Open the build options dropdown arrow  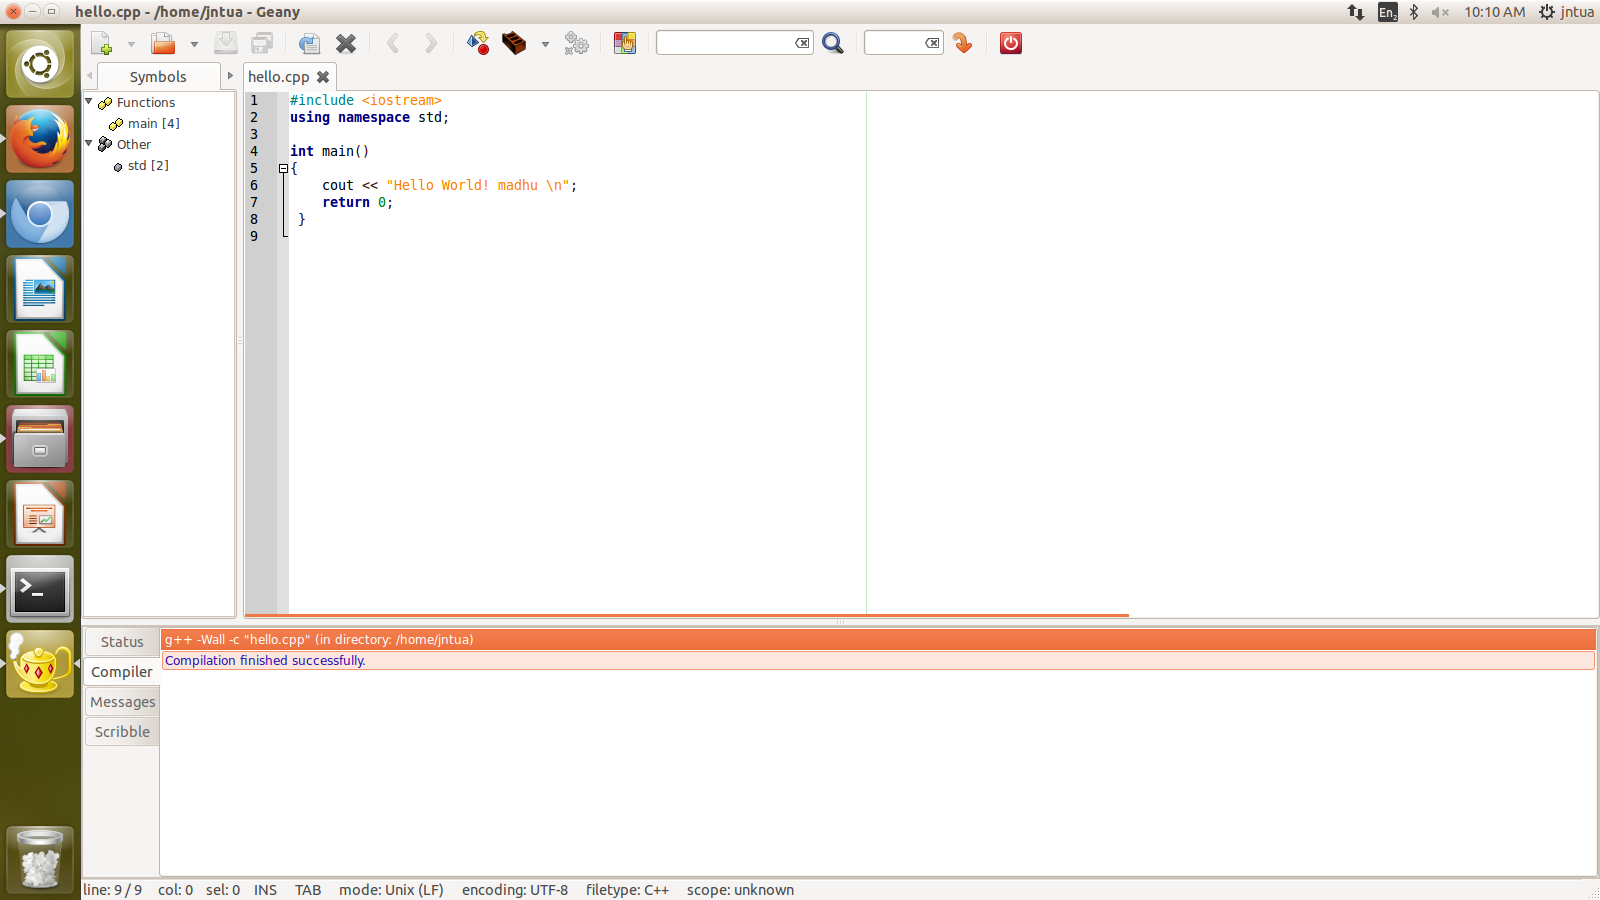545,44
